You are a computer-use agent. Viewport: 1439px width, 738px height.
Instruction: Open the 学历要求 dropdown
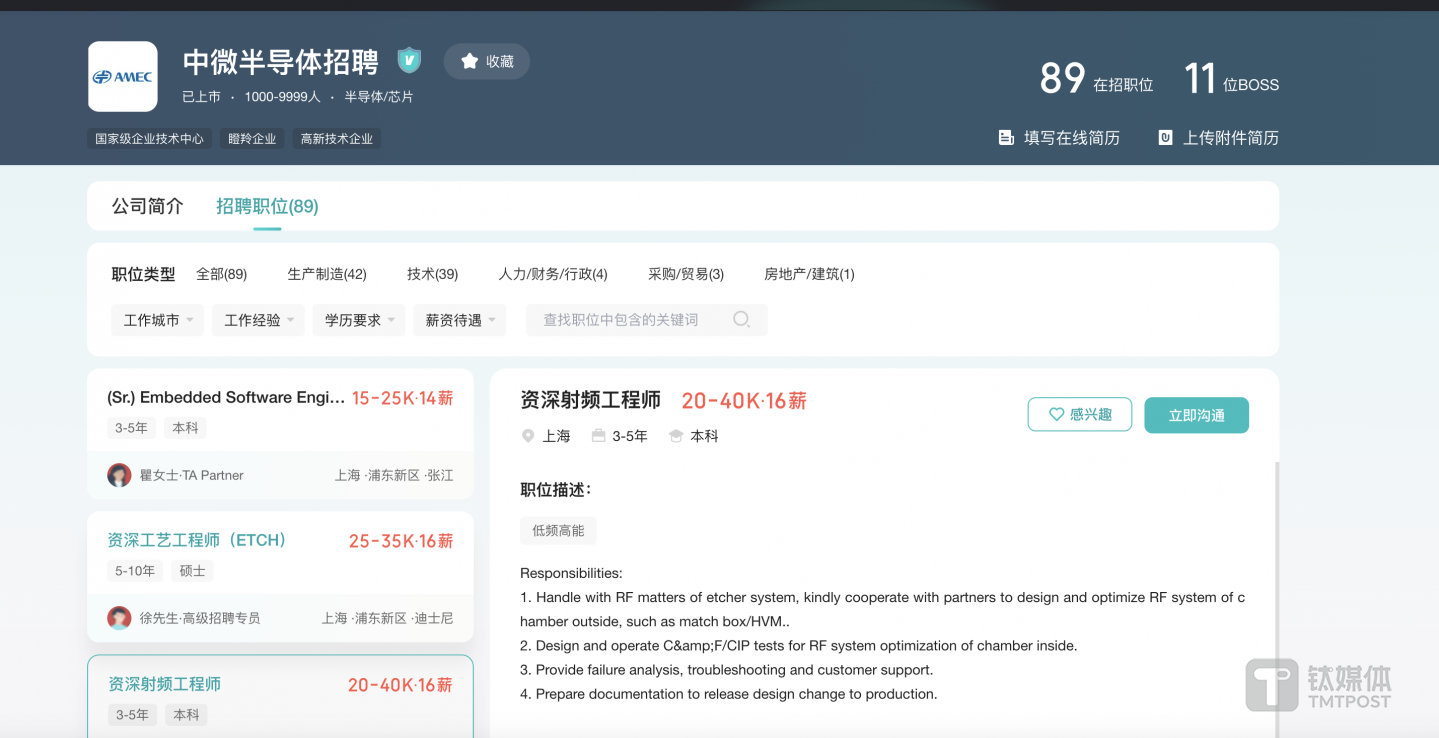tap(359, 320)
